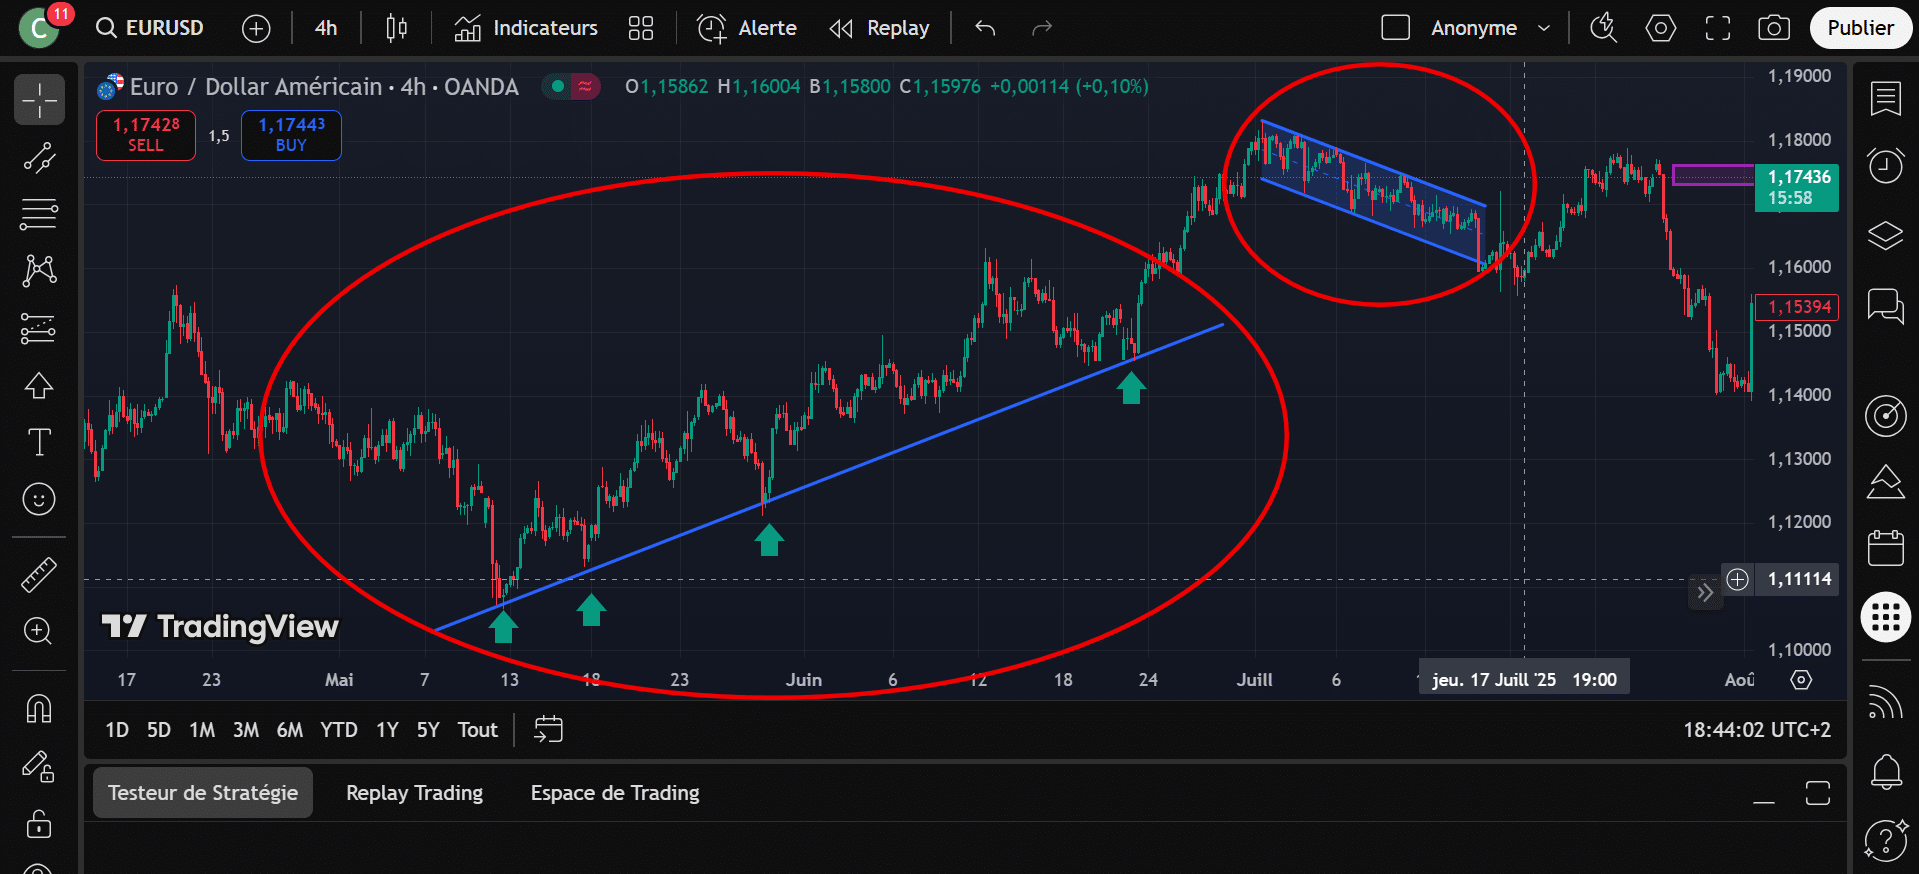Toggle lock all drawings padlock
Screen dimensions: 1919x874
(x=39, y=824)
